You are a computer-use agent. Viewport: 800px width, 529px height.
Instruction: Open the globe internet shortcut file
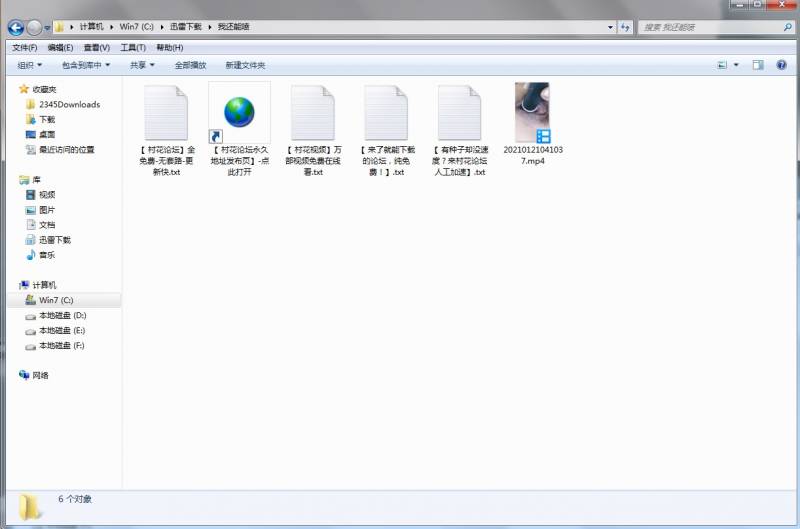tap(239, 113)
